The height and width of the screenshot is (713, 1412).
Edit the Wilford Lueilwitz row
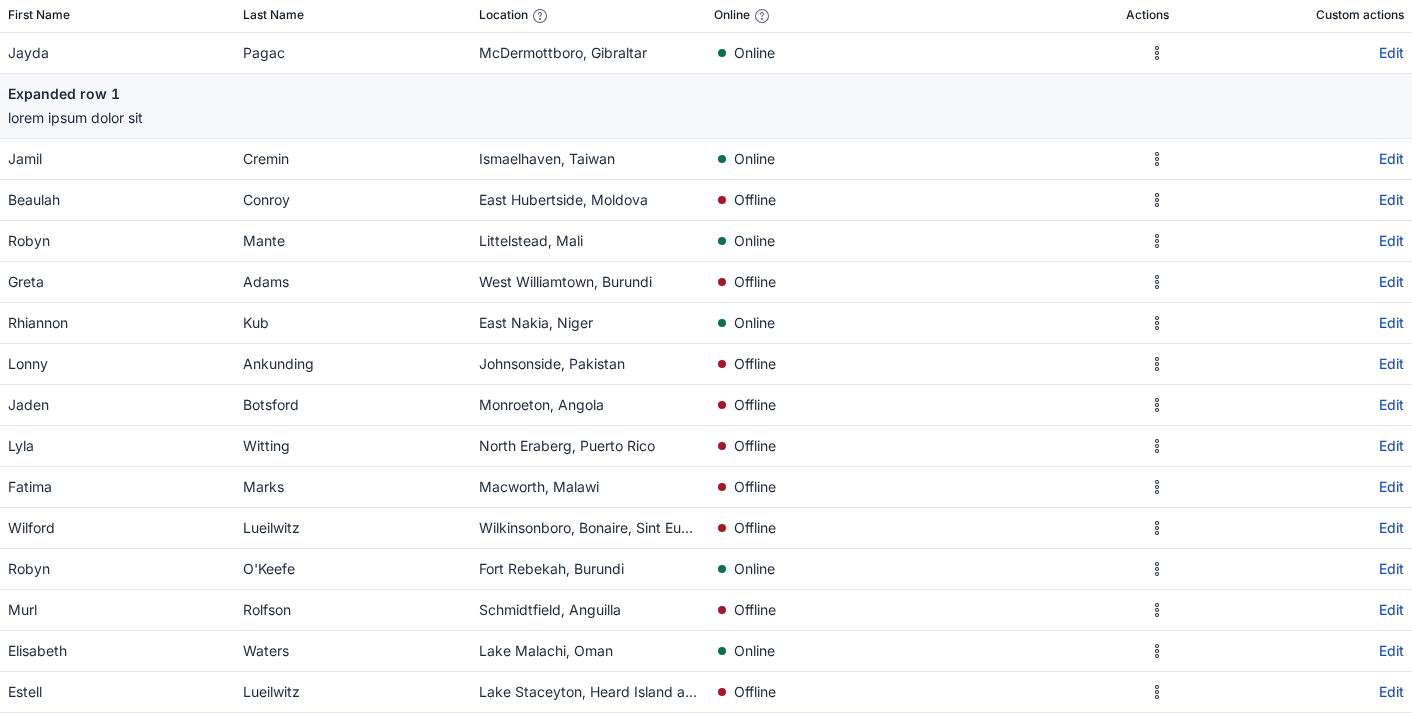(x=1391, y=528)
